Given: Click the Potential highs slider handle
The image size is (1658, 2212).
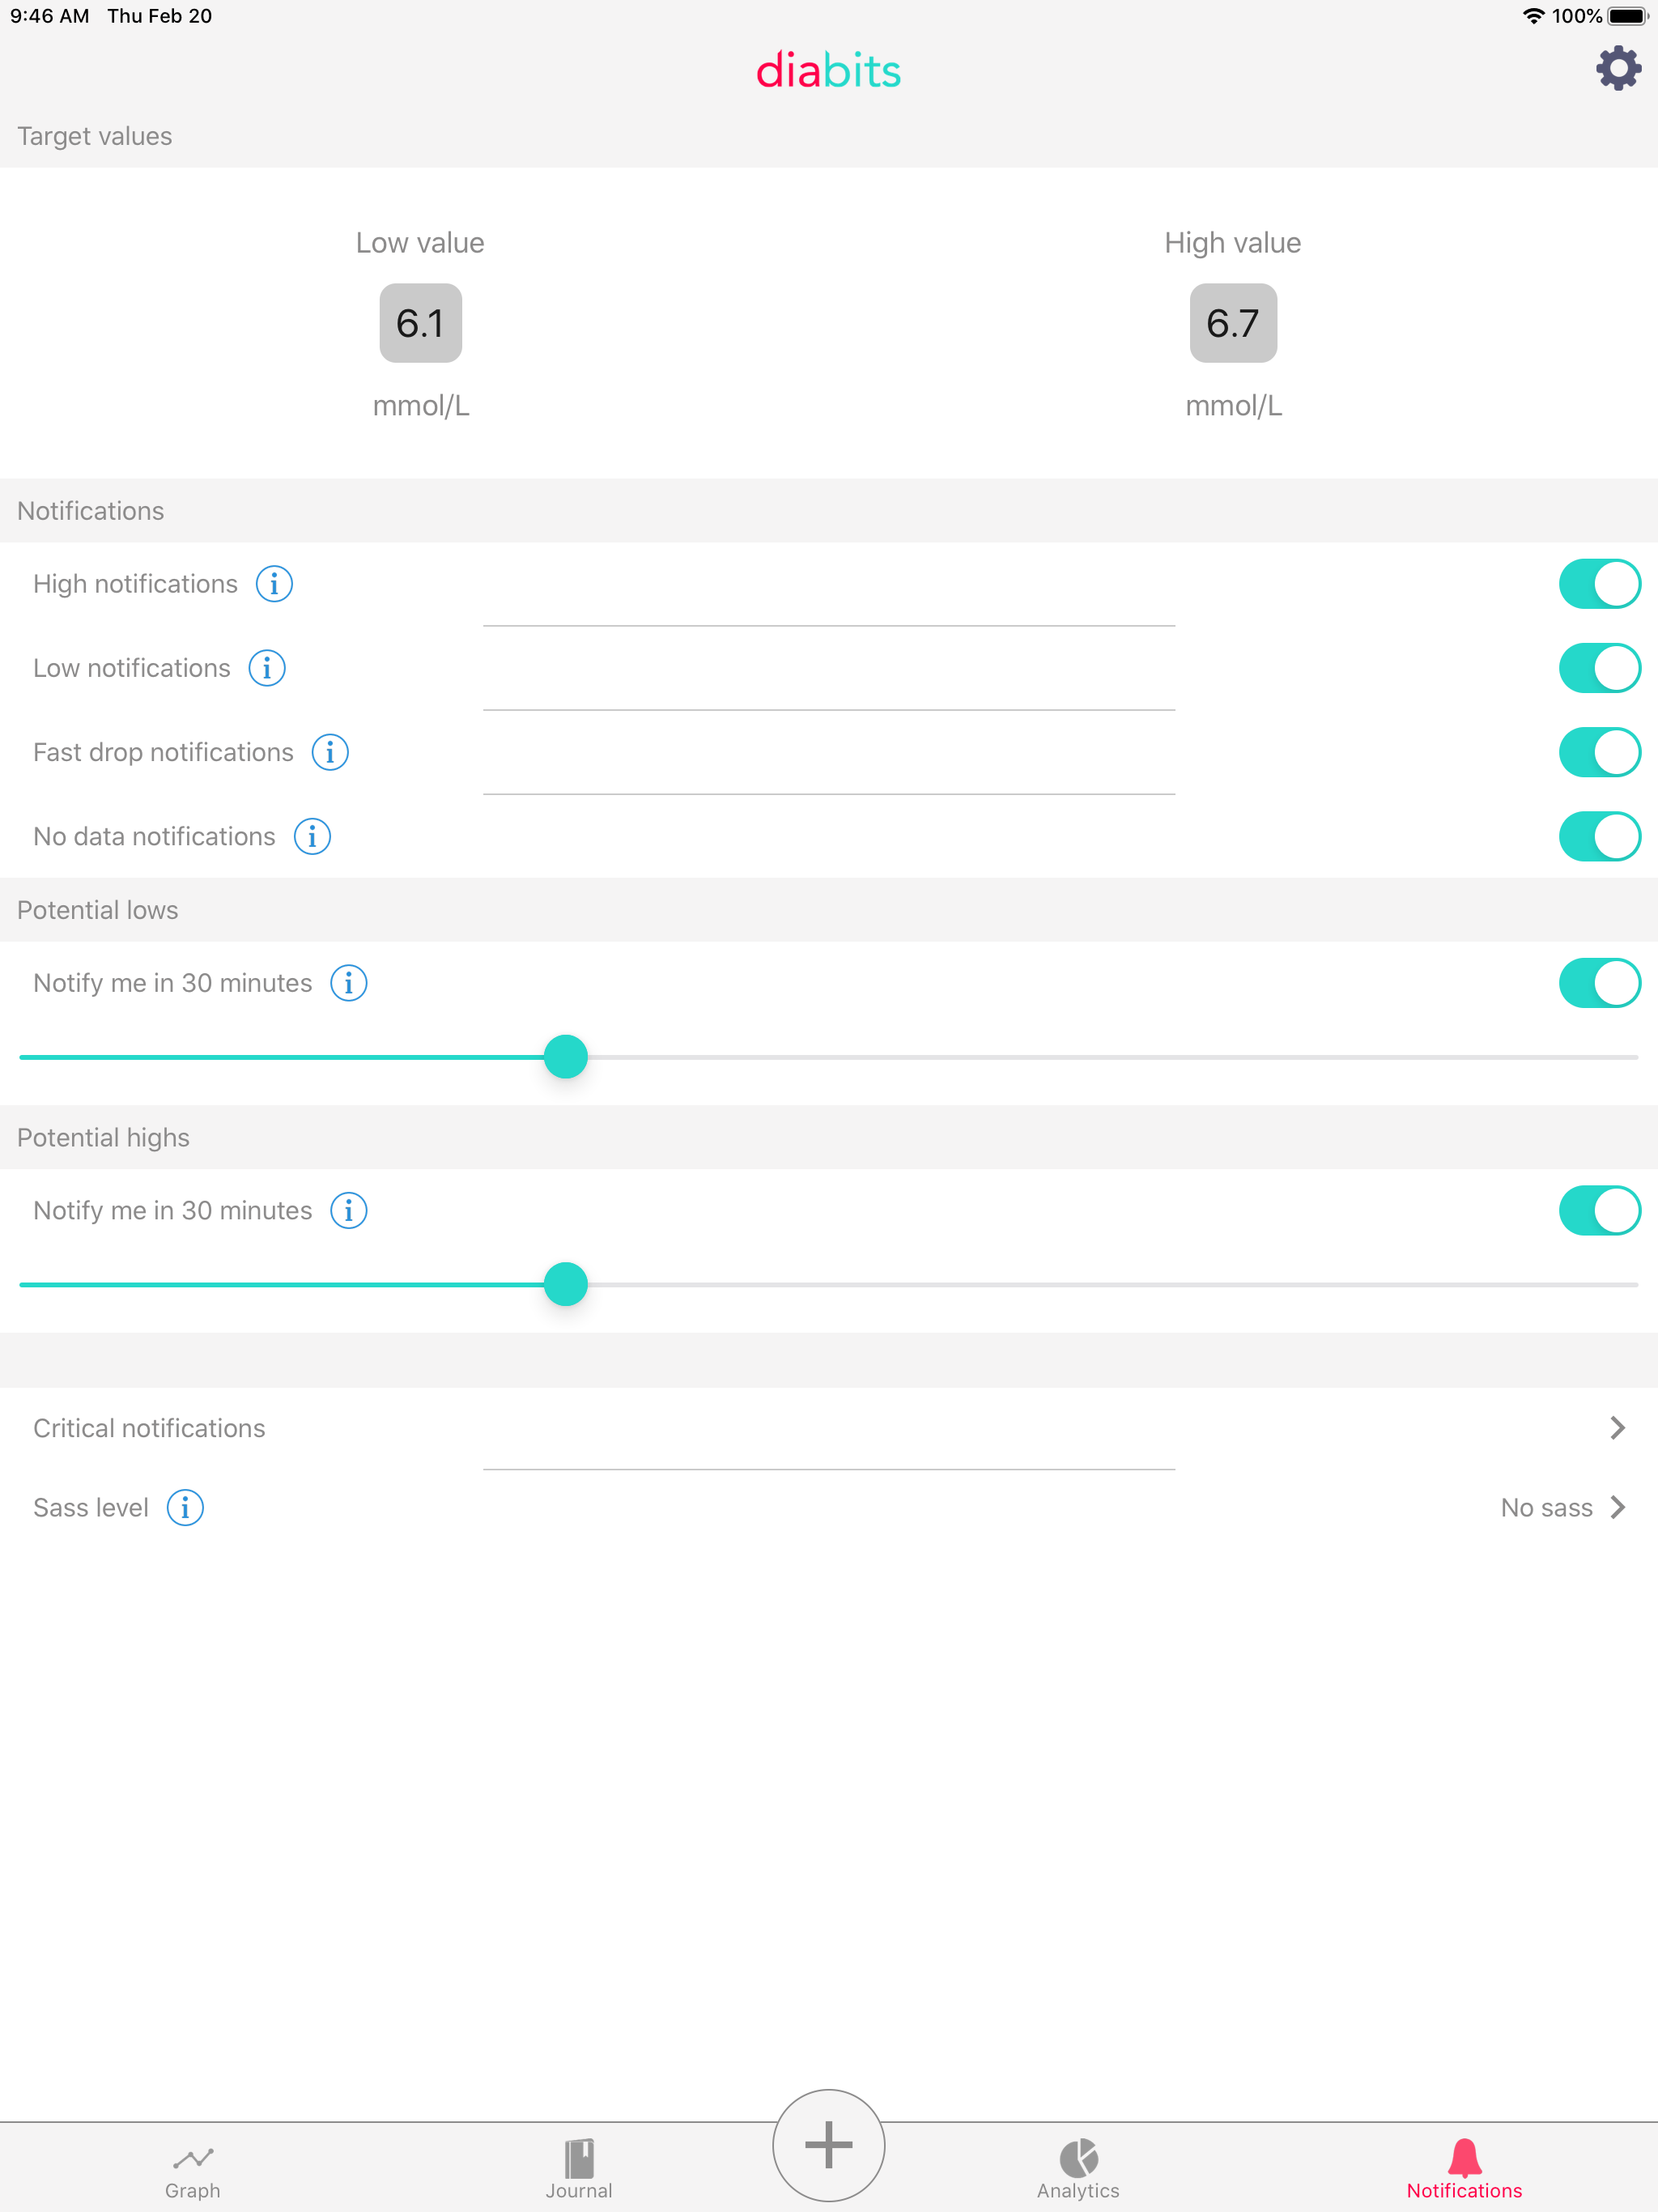Looking at the screenshot, I should [566, 1284].
